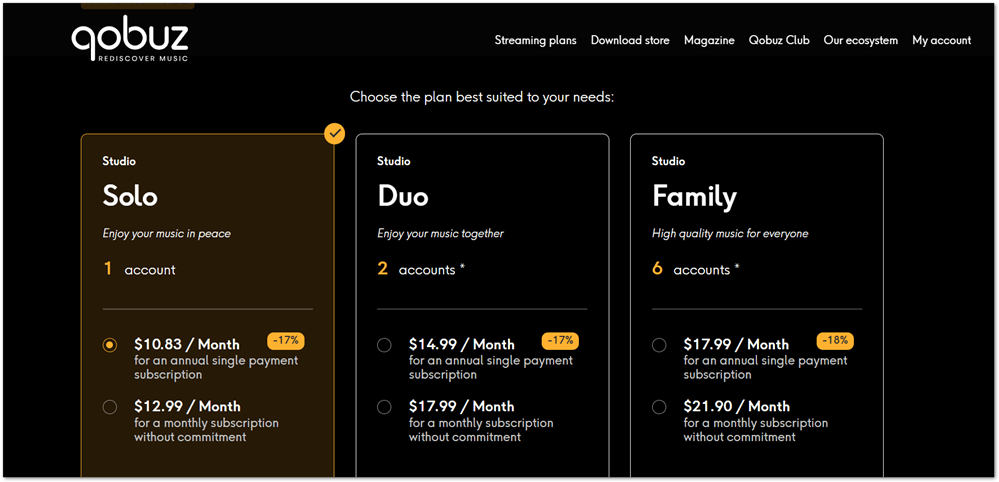Click the orange checkmark badge on Solo

335,133
